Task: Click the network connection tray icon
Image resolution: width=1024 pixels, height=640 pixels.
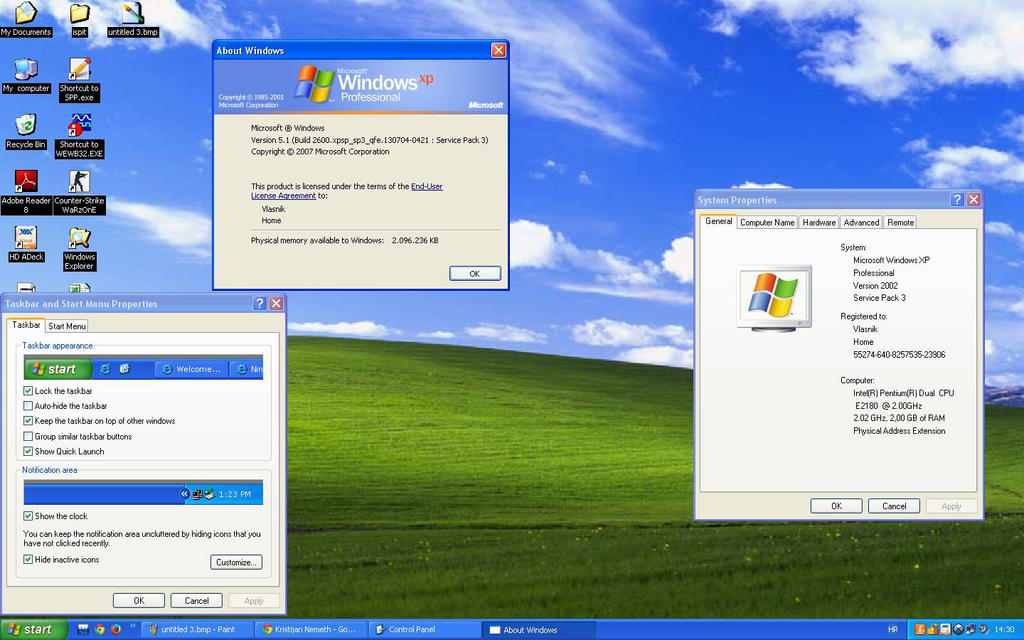Action: [x=970, y=630]
